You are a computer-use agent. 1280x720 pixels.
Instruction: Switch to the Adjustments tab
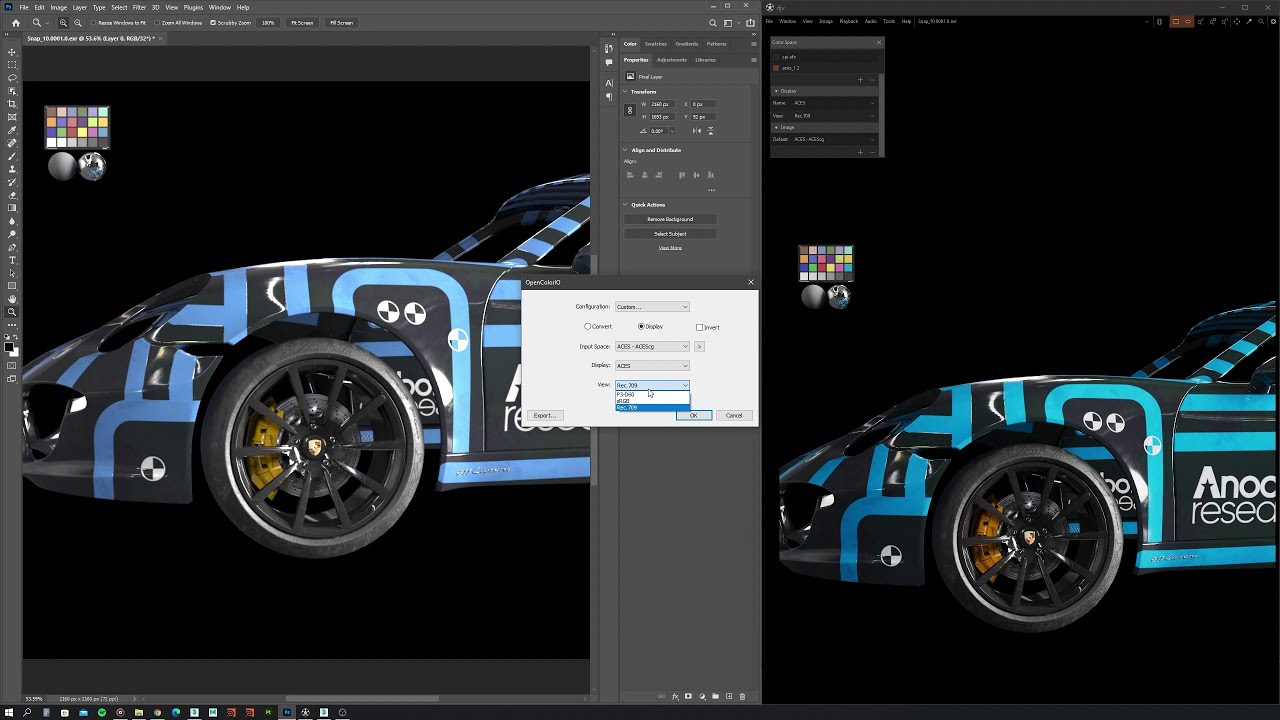click(x=671, y=60)
